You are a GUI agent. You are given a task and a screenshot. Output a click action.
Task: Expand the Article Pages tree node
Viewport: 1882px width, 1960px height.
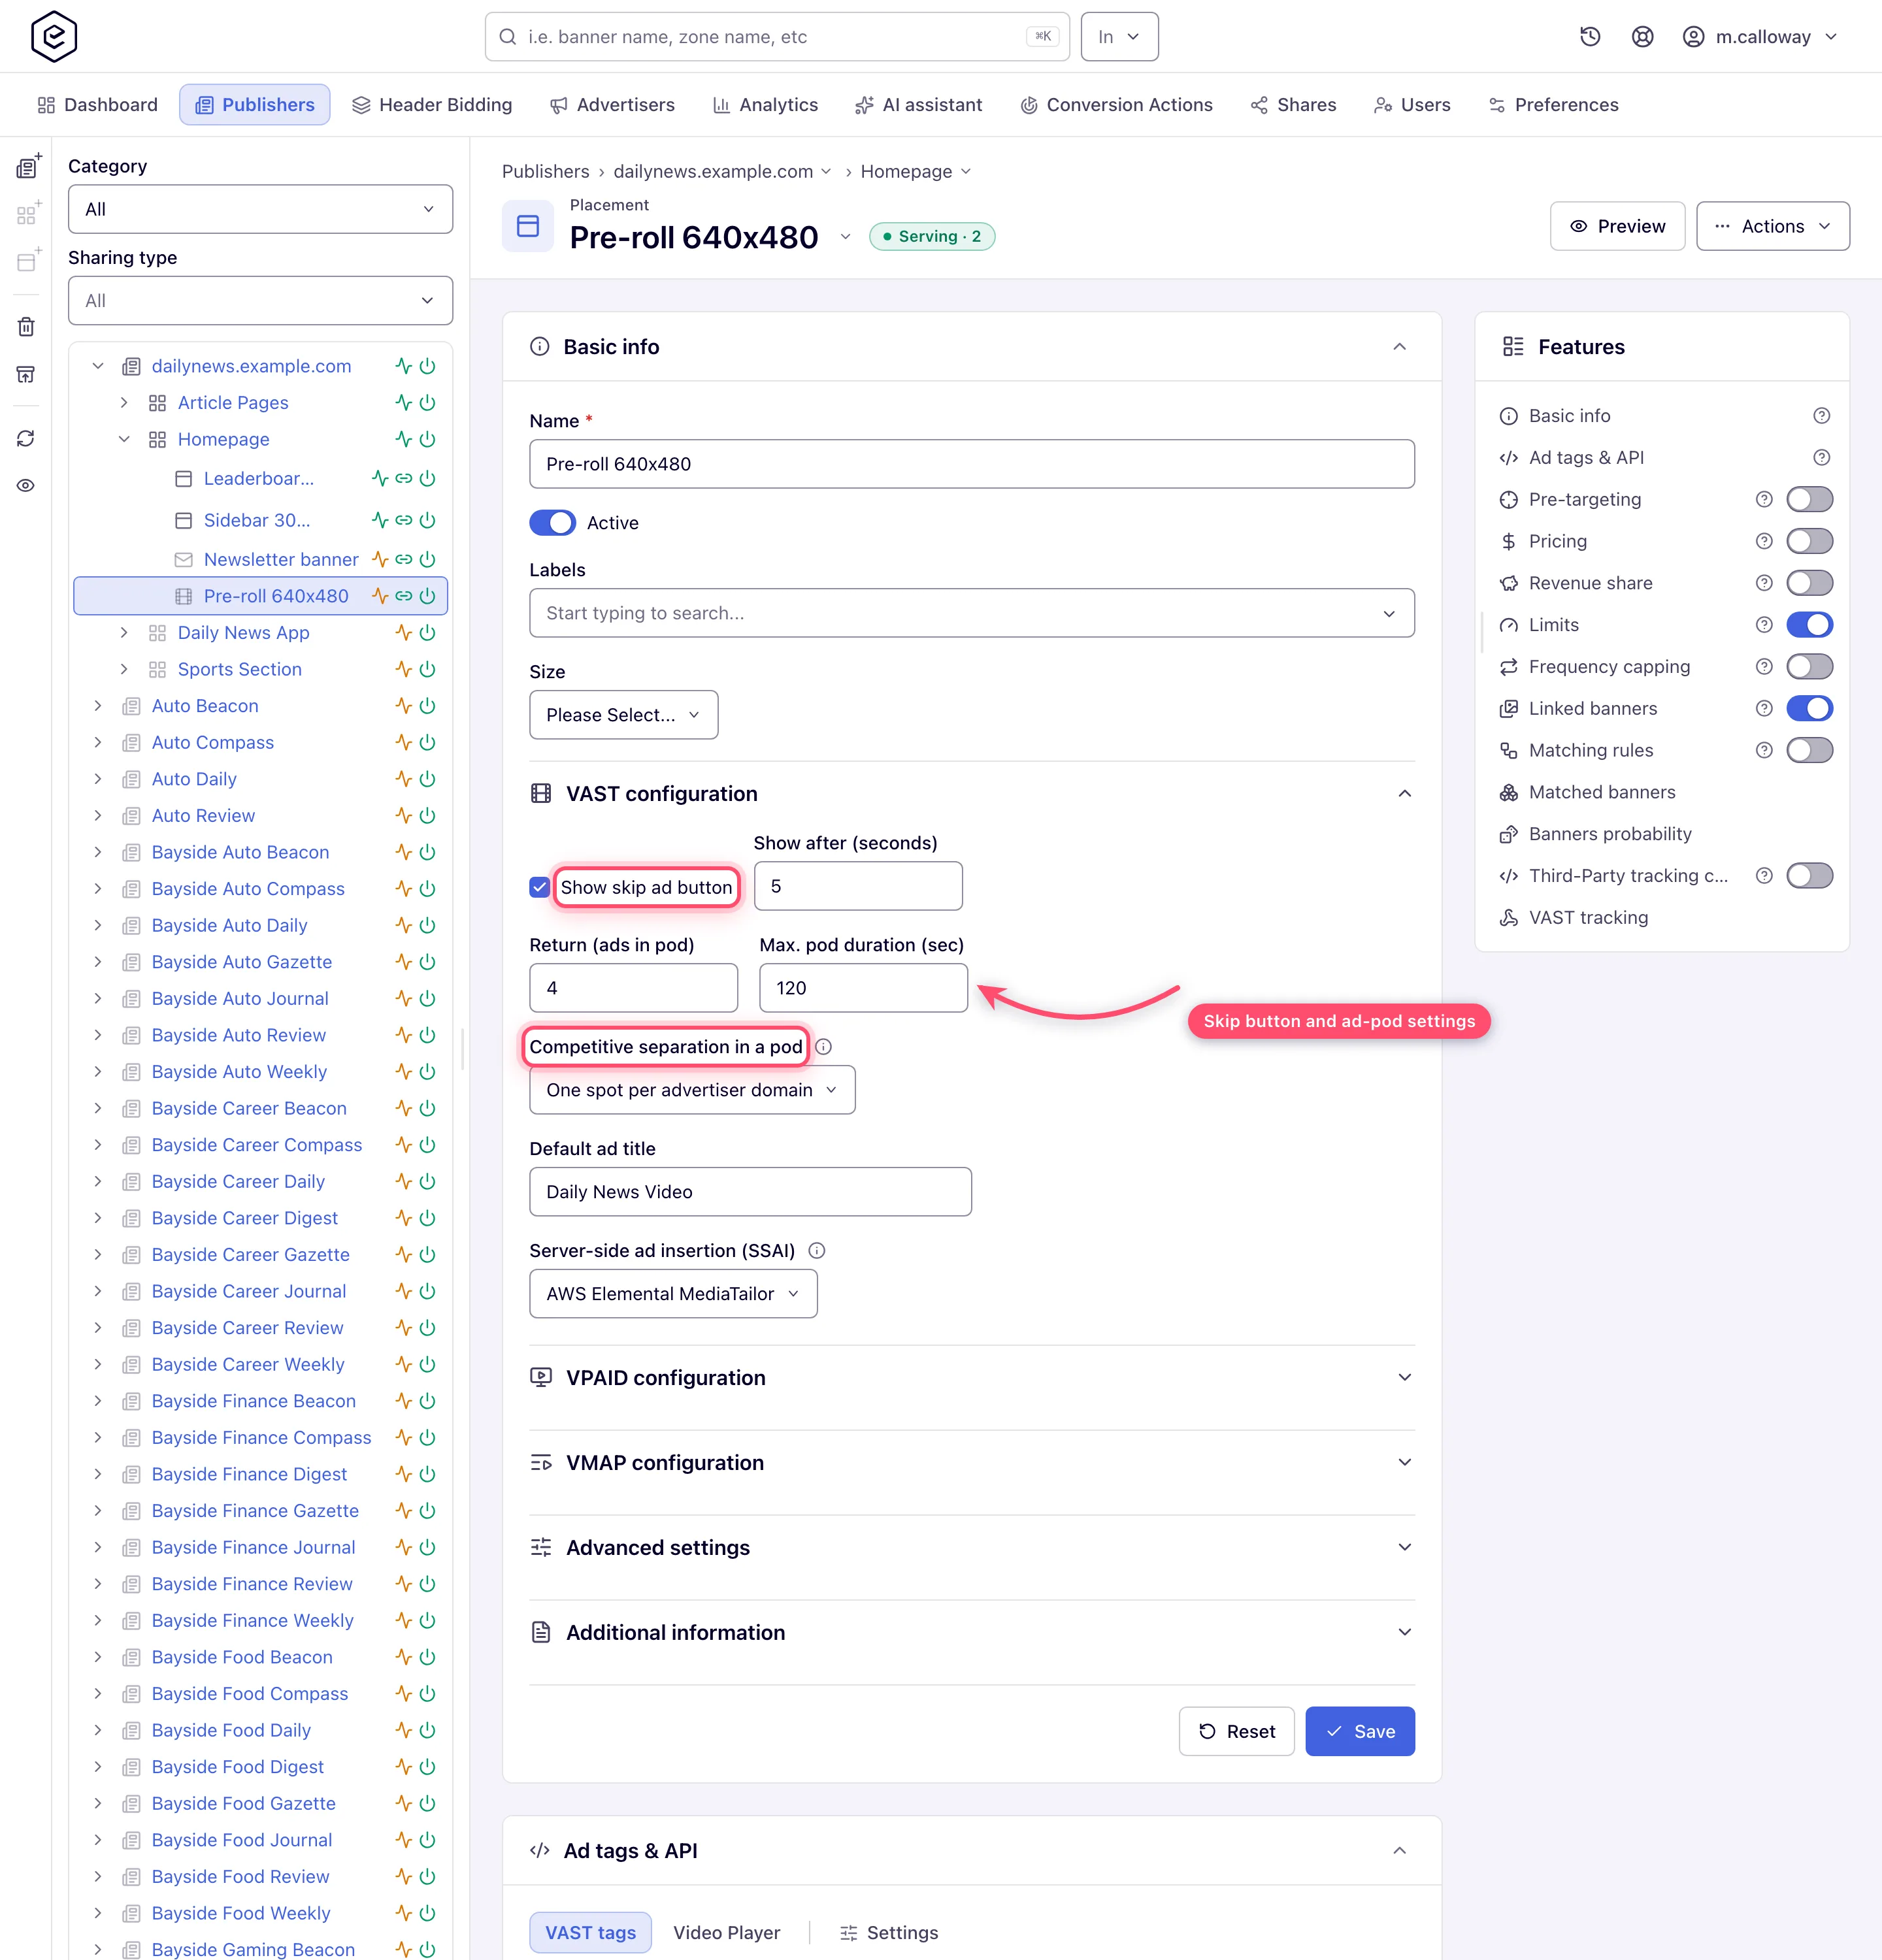point(124,403)
